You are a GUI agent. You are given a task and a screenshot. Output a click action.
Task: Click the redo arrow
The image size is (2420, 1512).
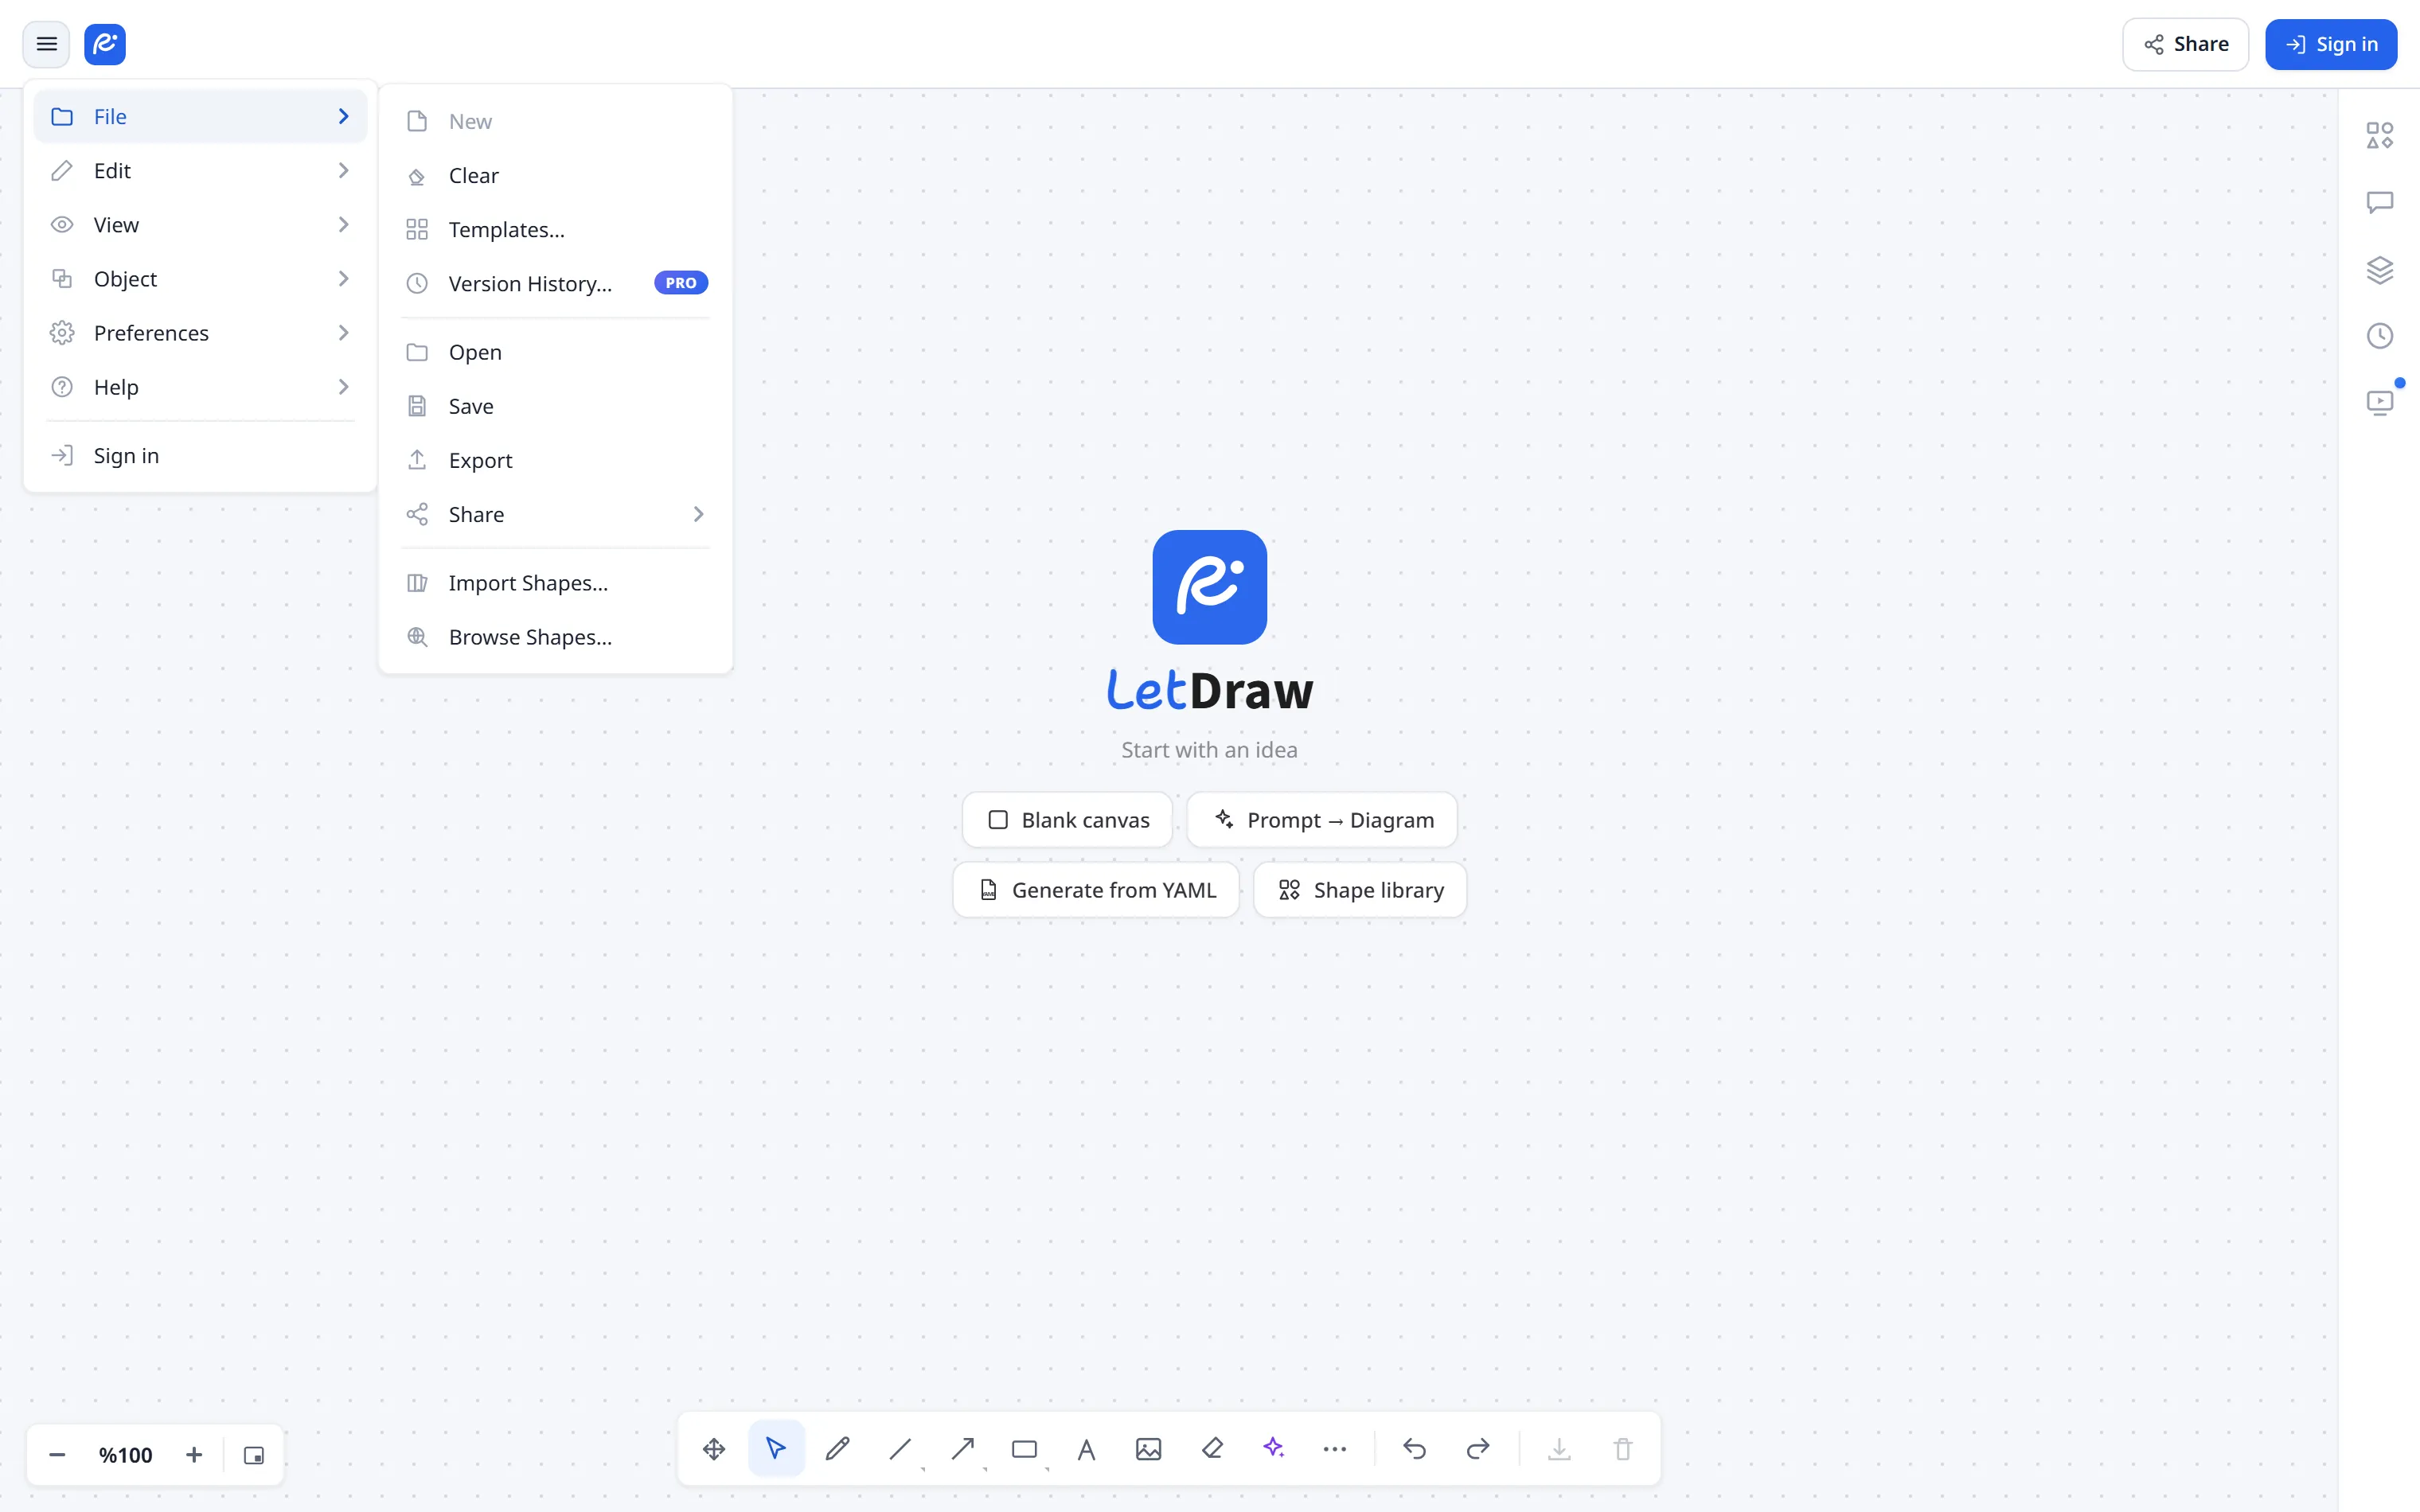(1477, 1449)
